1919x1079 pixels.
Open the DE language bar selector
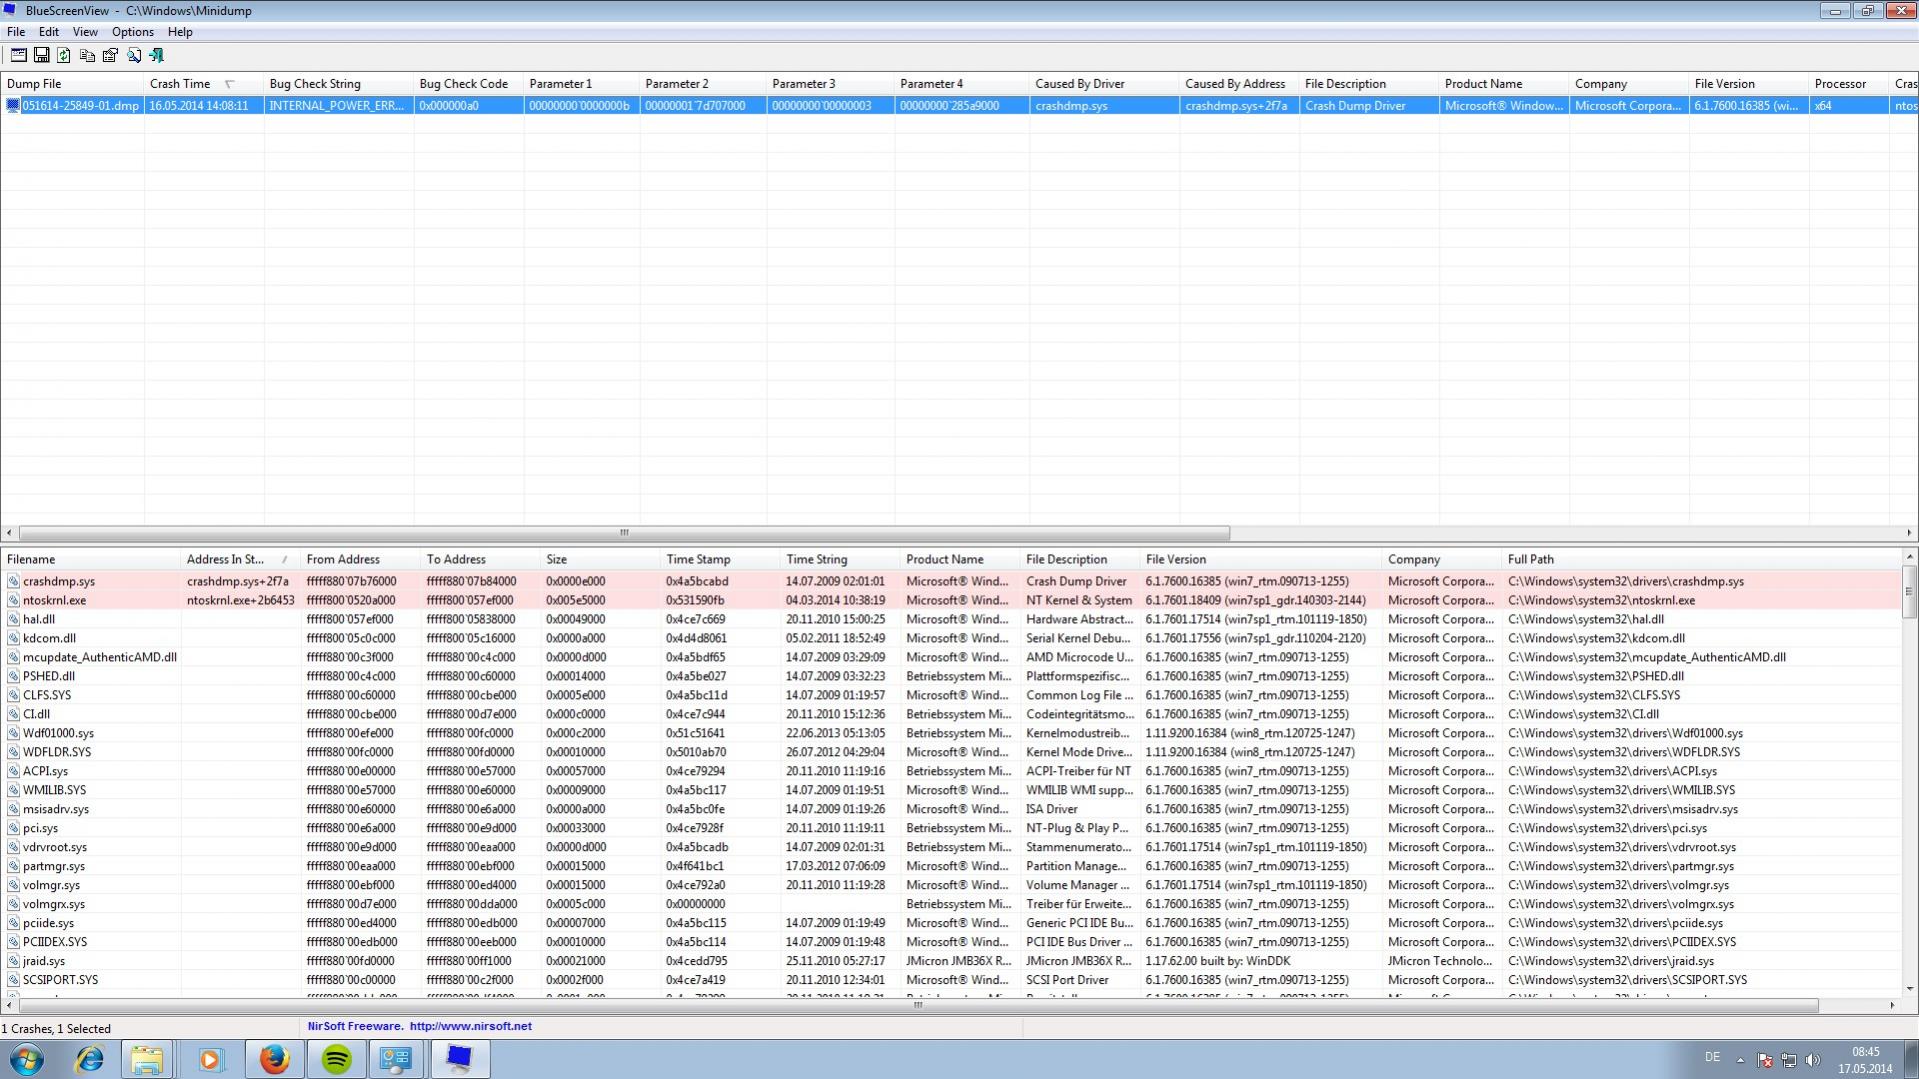pyautogui.click(x=1712, y=1057)
